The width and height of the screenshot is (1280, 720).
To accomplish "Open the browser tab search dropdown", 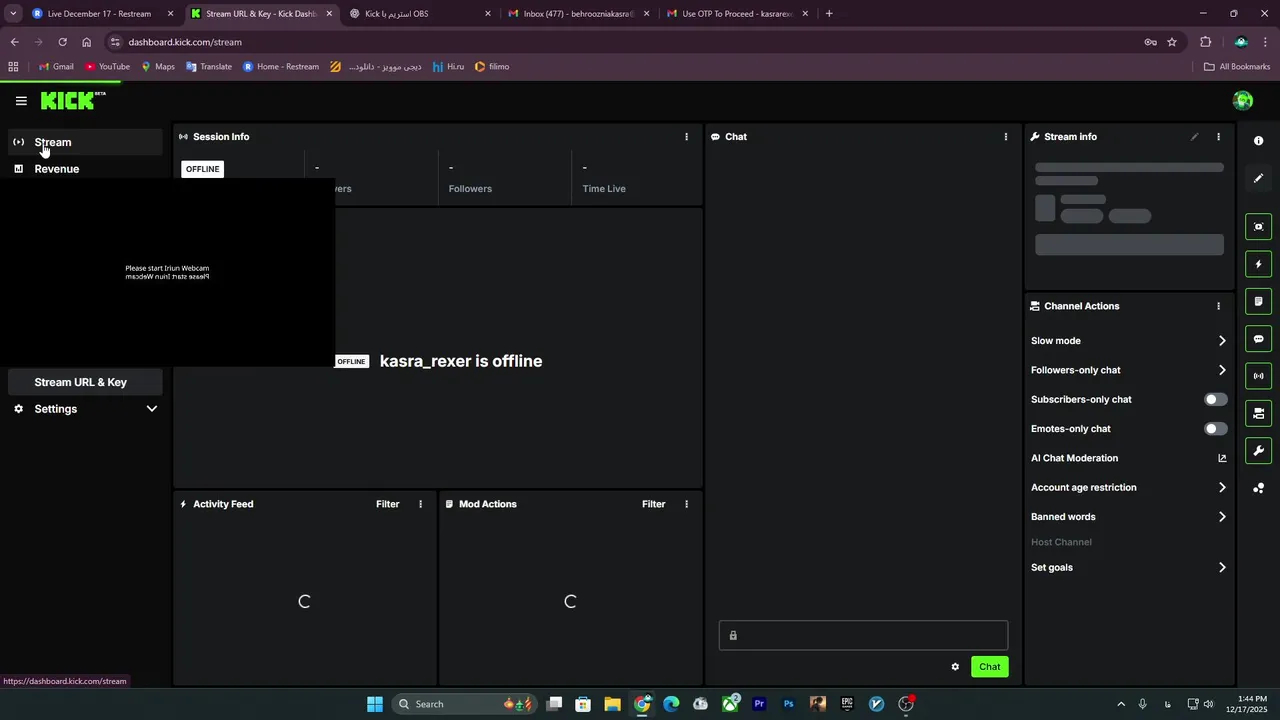I will coord(13,14).
